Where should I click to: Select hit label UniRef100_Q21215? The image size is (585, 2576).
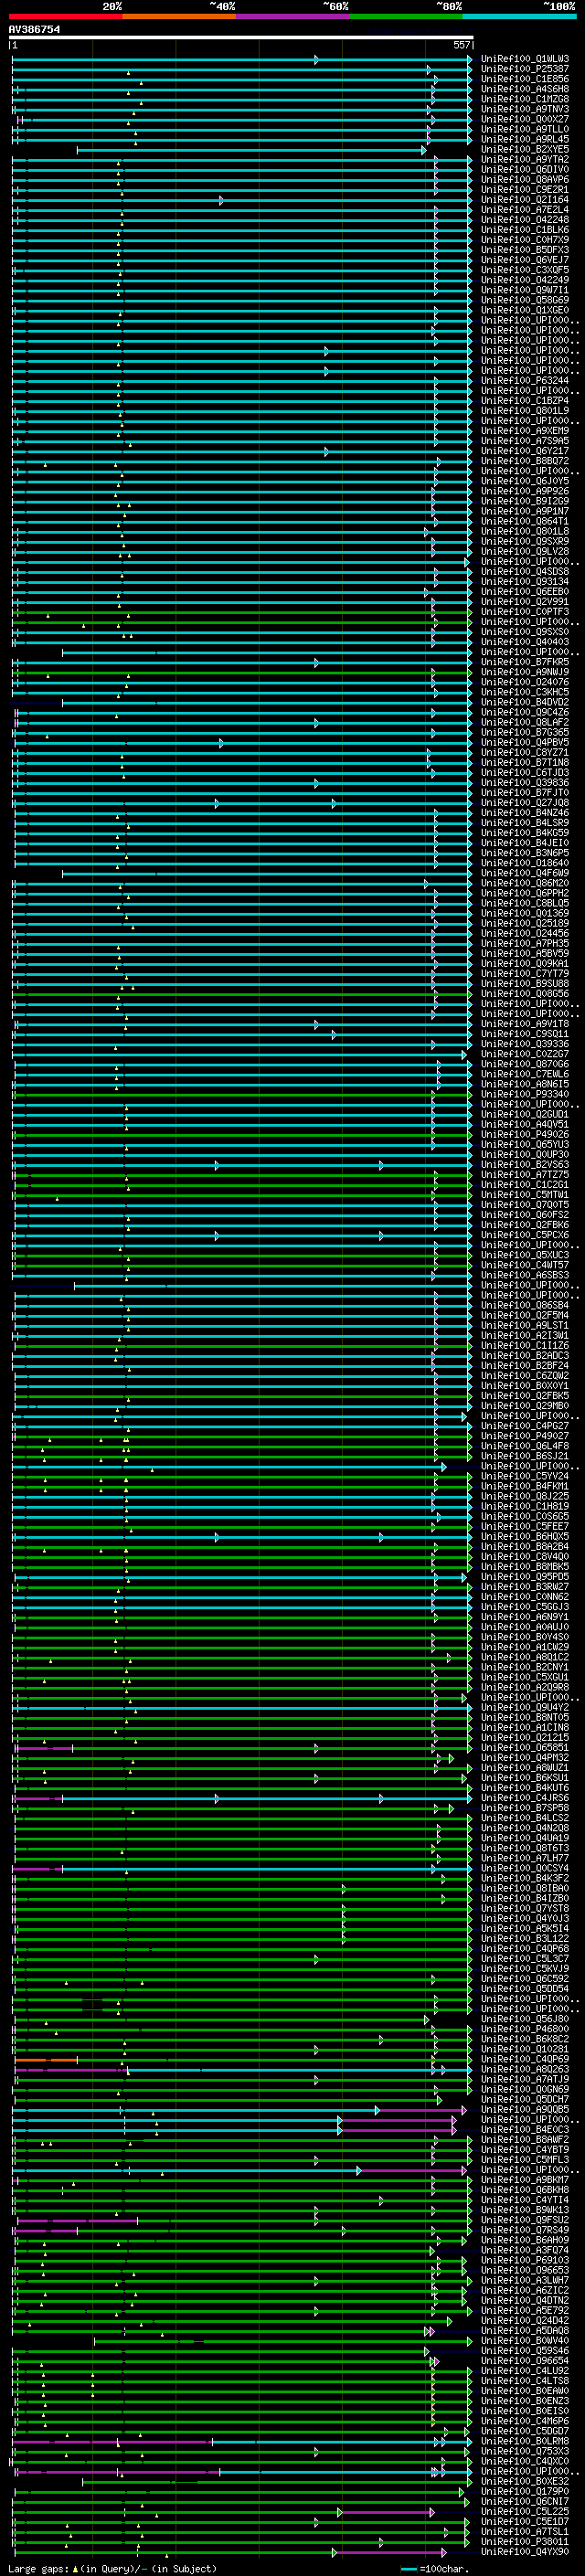525,1737
